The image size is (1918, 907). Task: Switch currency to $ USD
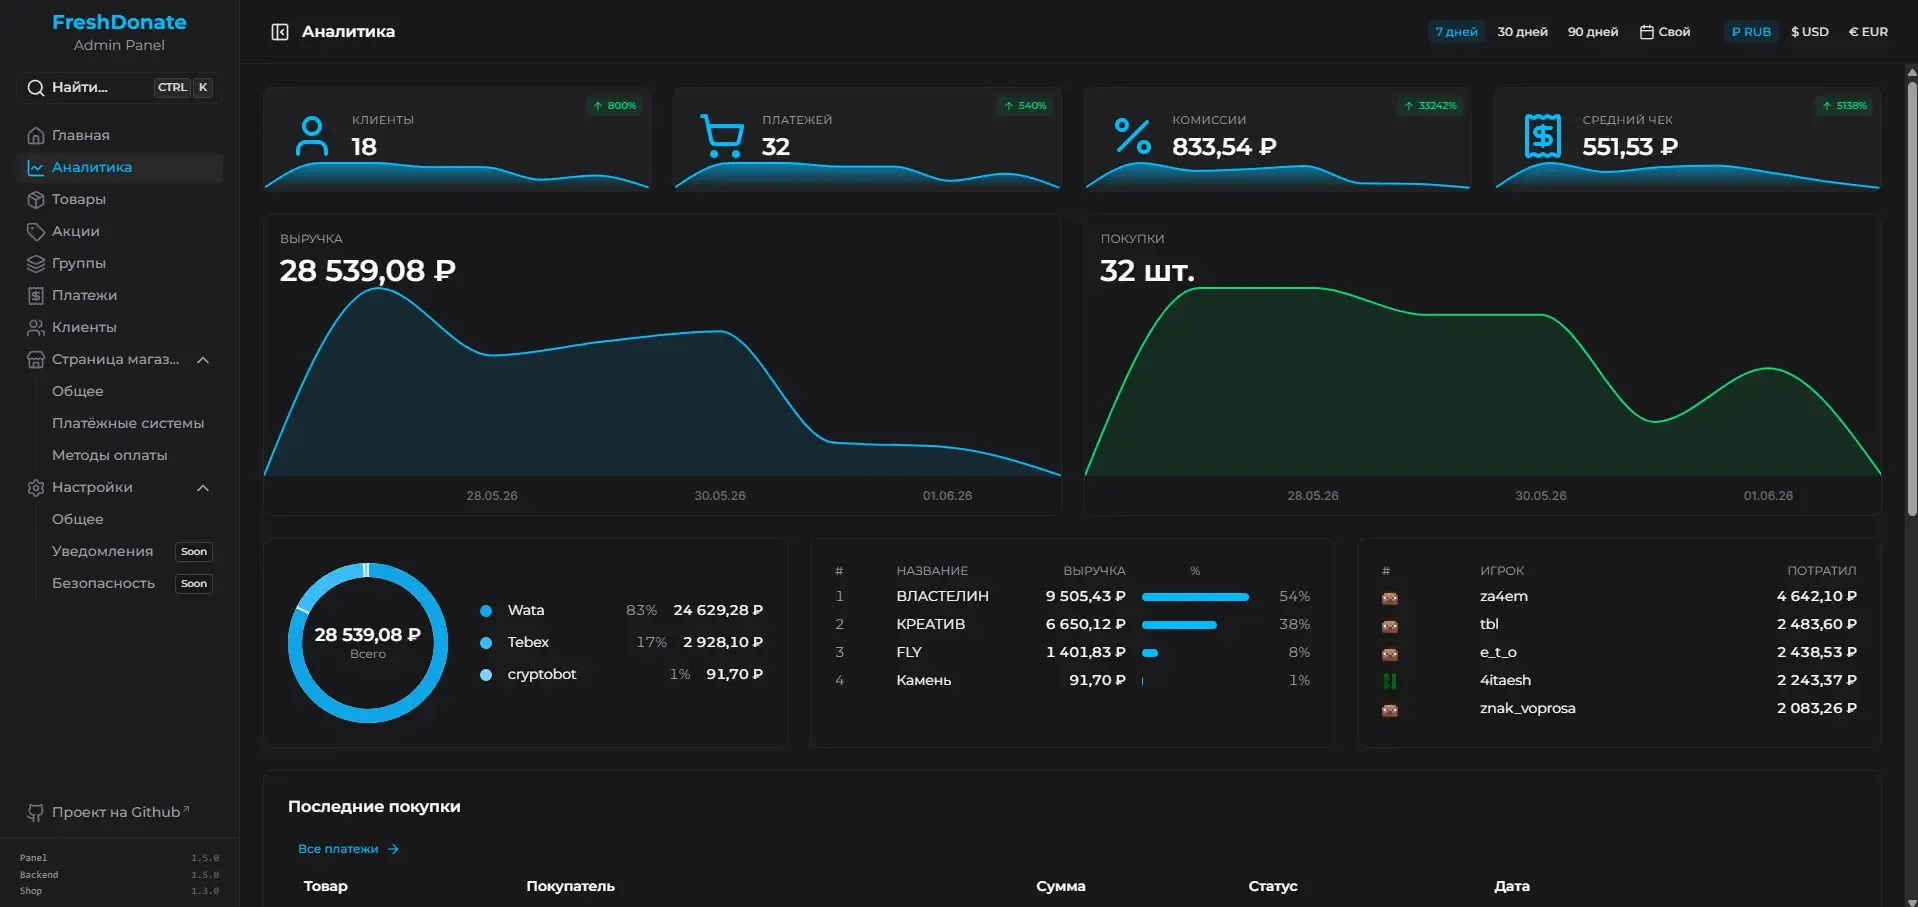1809,32
